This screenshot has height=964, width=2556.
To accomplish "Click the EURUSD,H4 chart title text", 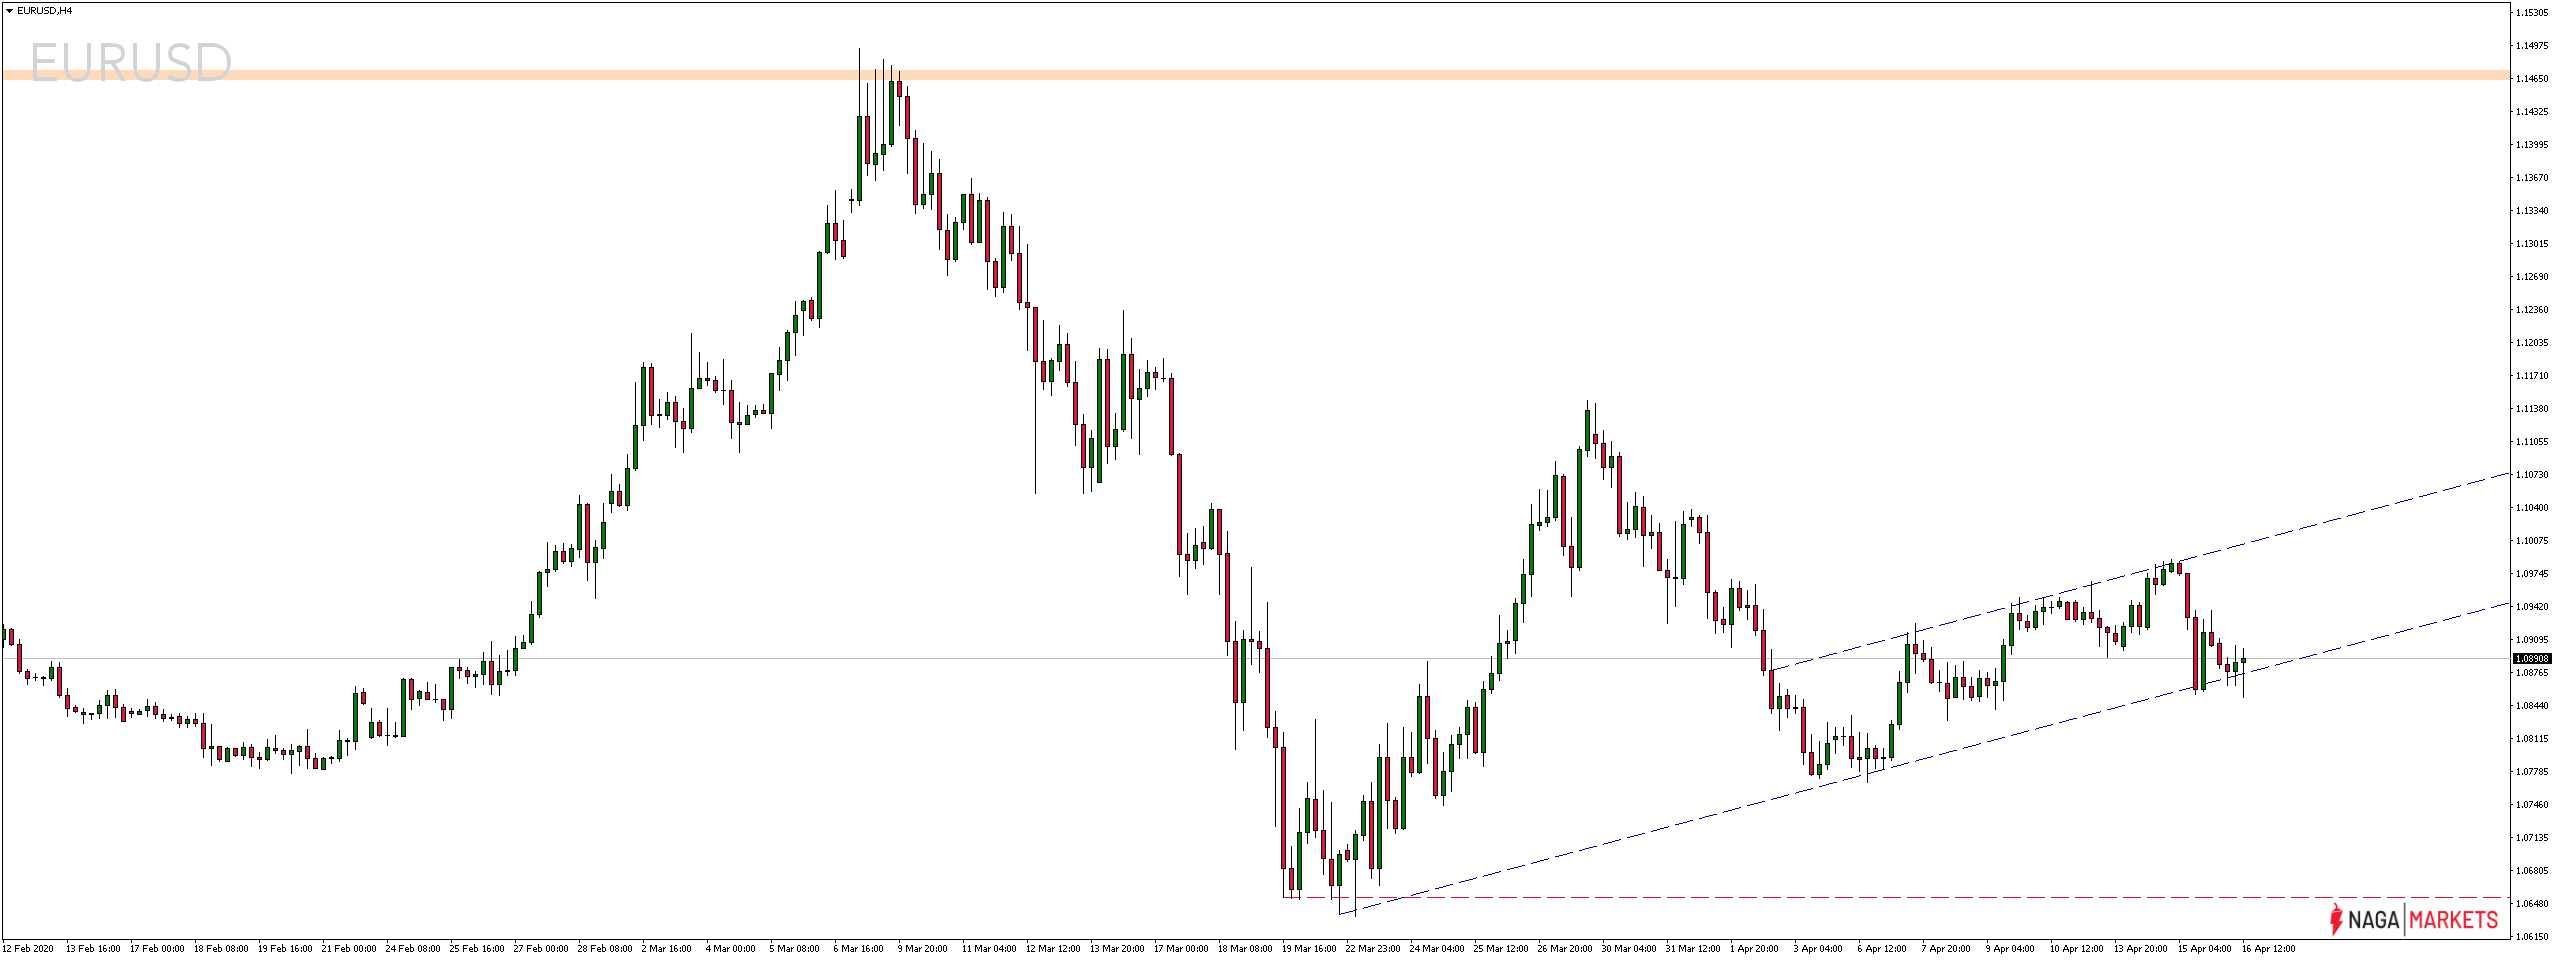I will click(x=45, y=11).
